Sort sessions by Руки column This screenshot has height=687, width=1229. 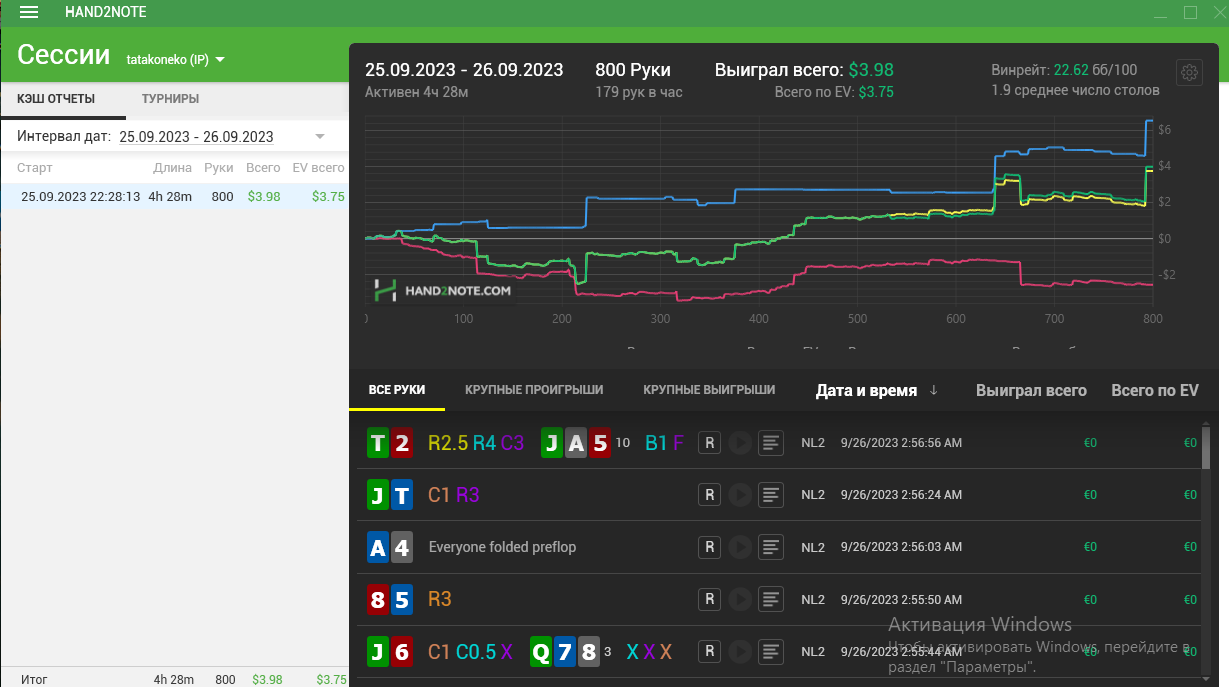[219, 168]
